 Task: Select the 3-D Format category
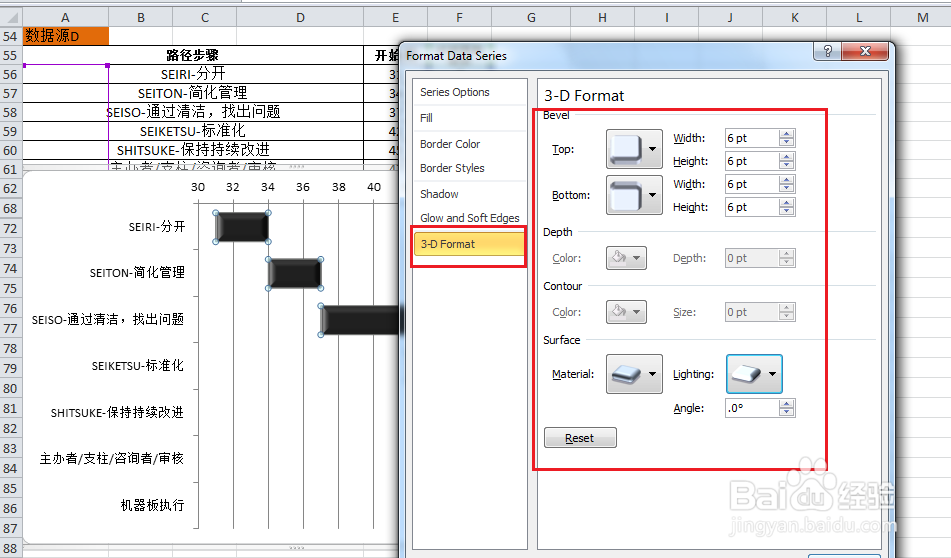[469, 244]
